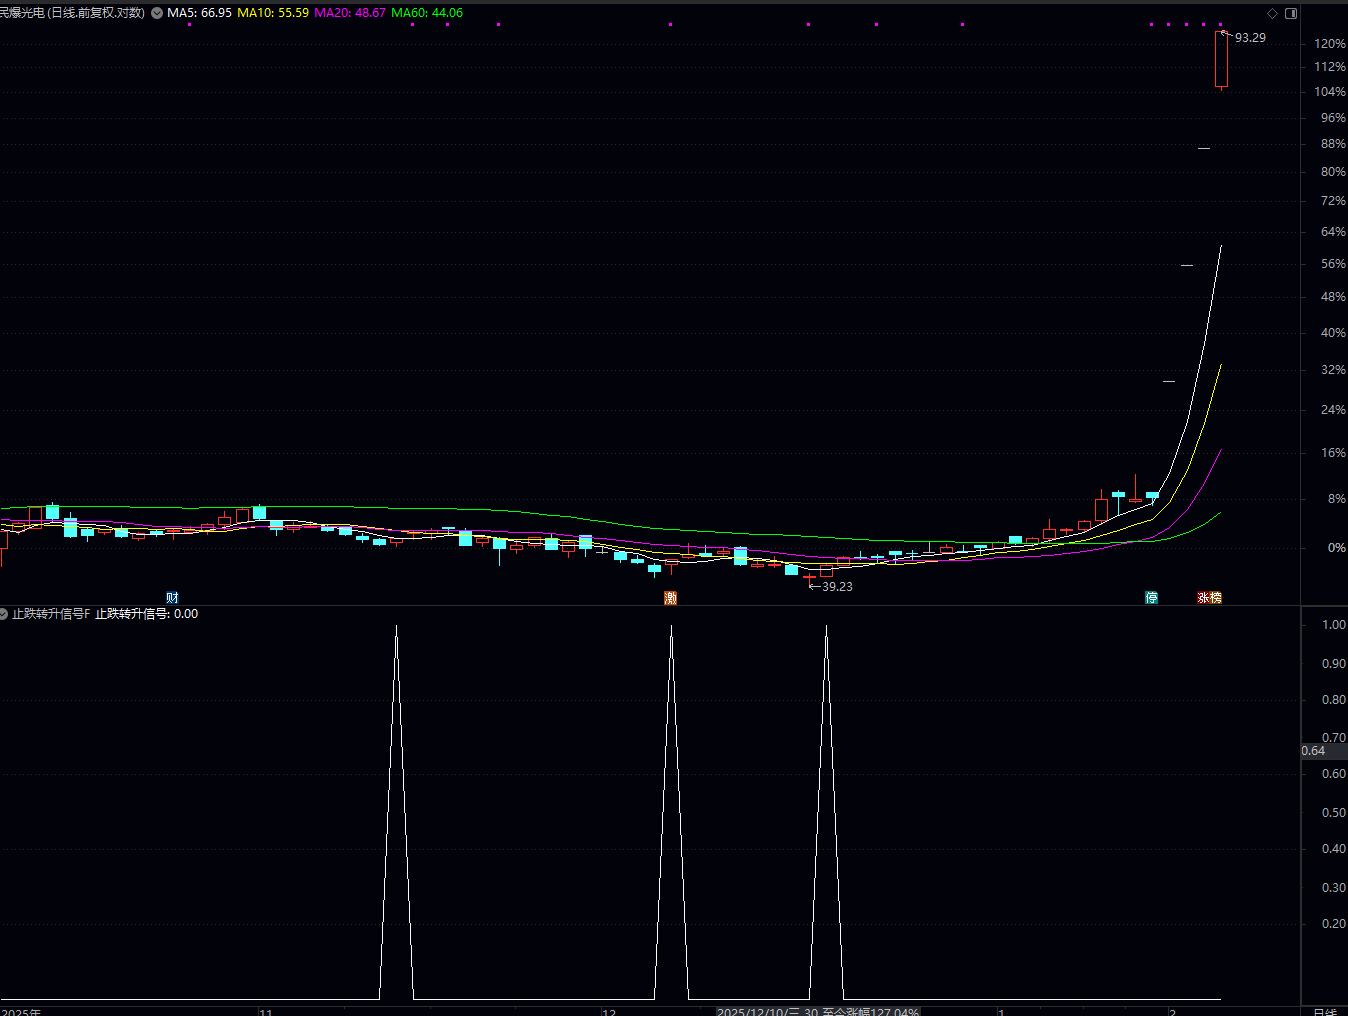
Task: Expand the 止跌转升信号F indicator dropdown
Action: [5, 614]
